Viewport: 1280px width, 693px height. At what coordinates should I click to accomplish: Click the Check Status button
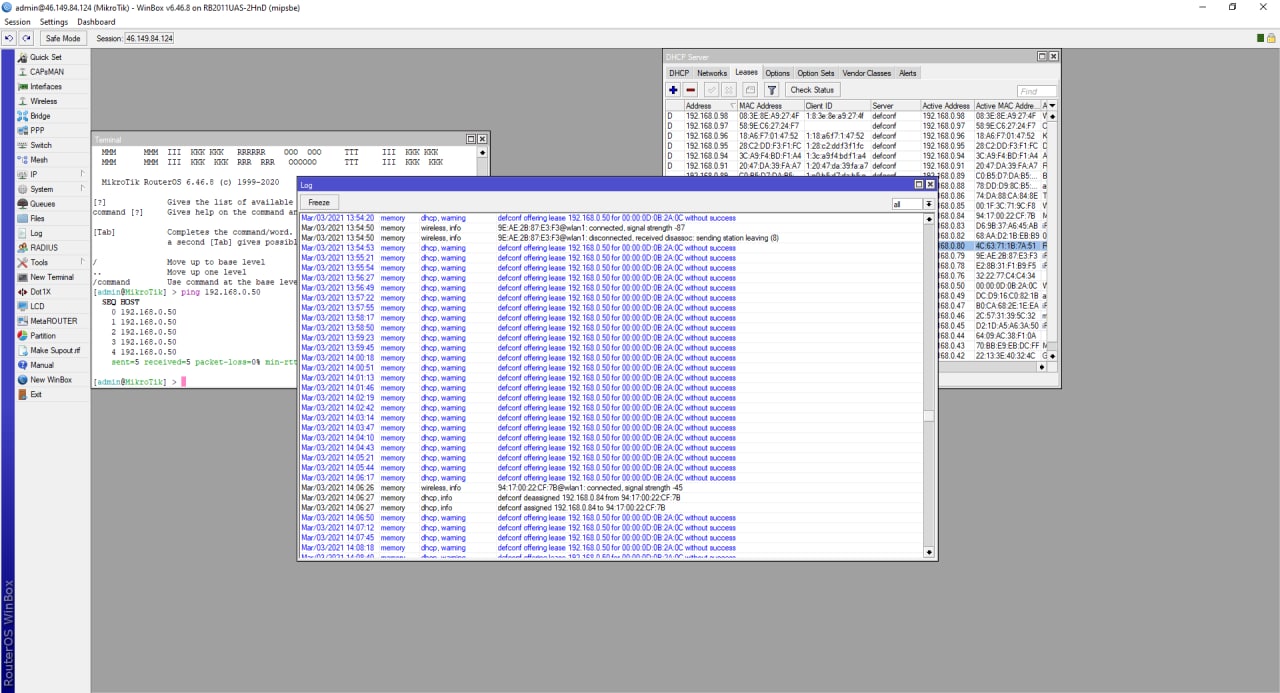coord(812,90)
